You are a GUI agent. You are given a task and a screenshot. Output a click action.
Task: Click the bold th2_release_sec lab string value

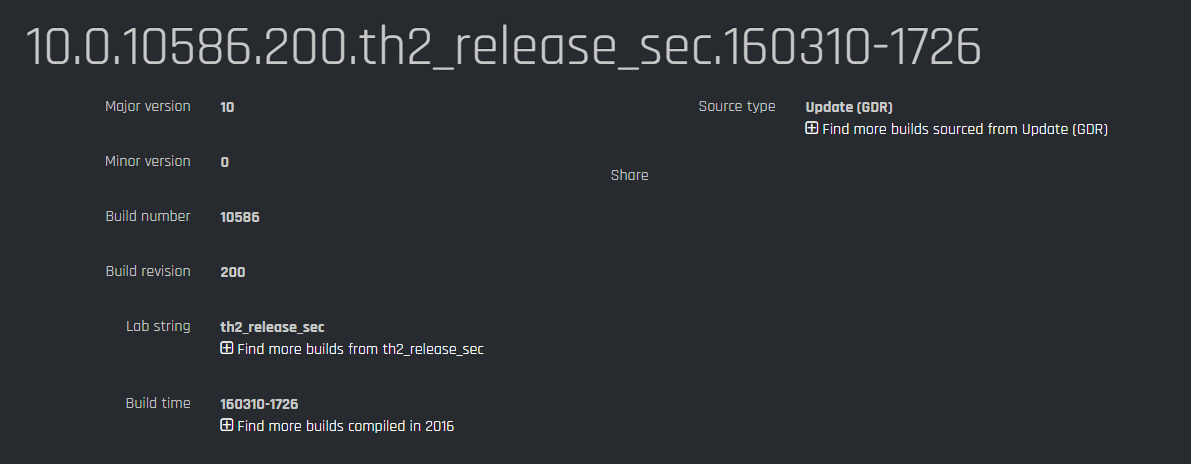(272, 327)
